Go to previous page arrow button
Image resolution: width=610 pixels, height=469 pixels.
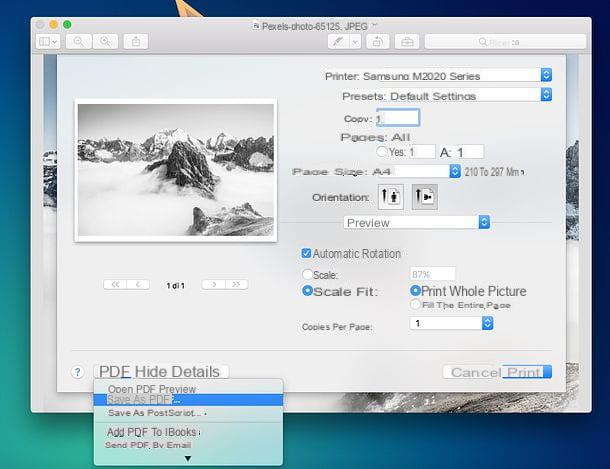click(x=138, y=284)
